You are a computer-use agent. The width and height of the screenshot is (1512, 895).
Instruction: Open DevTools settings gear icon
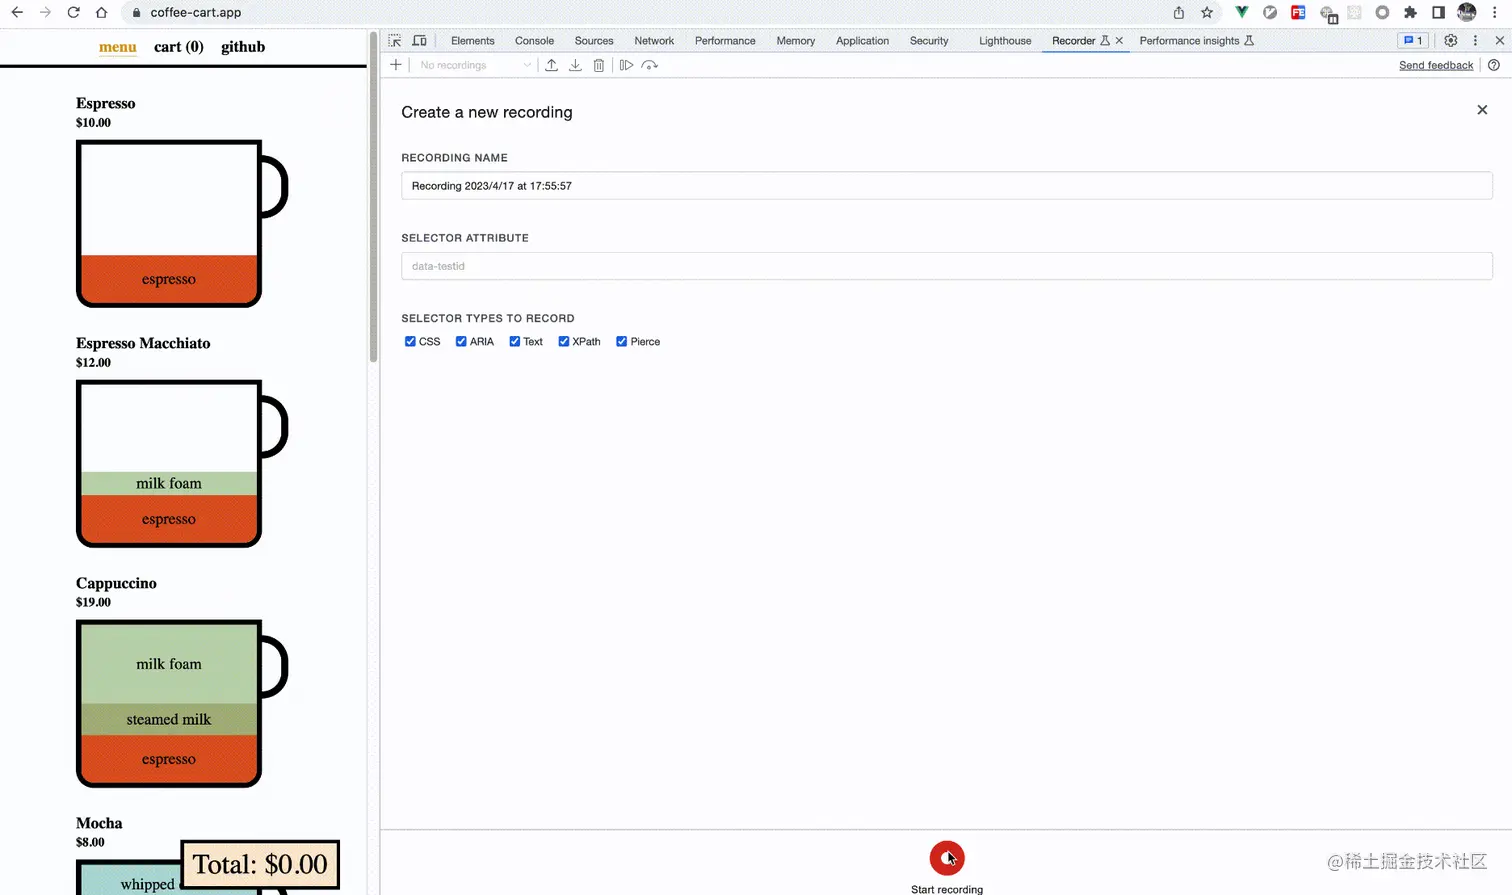pyautogui.click(x=1451, y=41)
